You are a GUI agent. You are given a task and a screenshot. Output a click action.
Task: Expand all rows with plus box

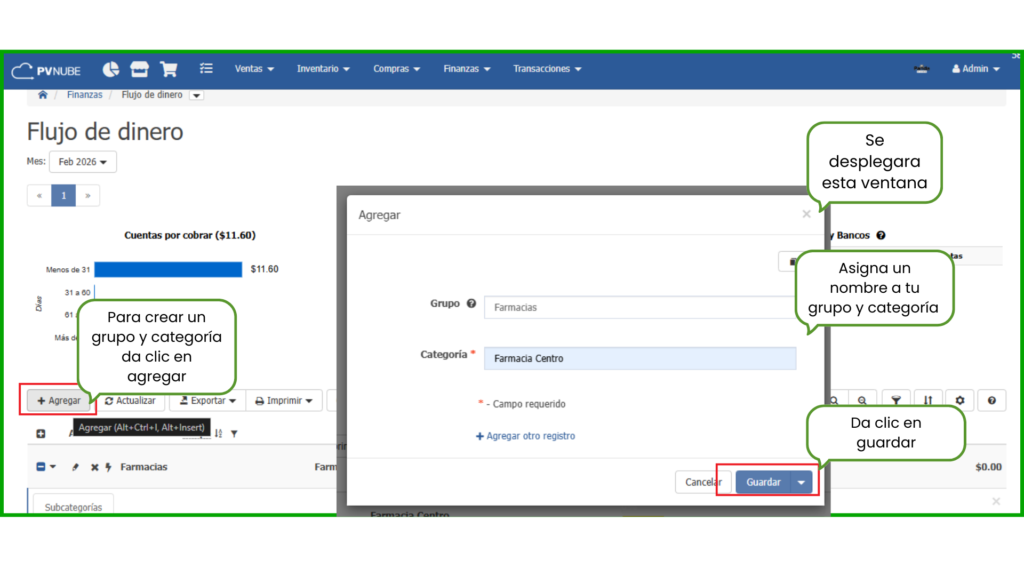[x=41, y=434]
